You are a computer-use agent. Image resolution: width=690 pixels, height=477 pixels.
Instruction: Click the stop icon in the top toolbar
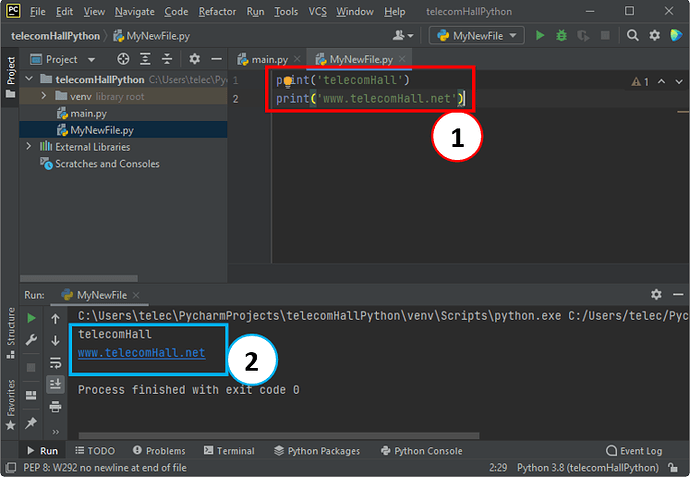click(606, 36)
